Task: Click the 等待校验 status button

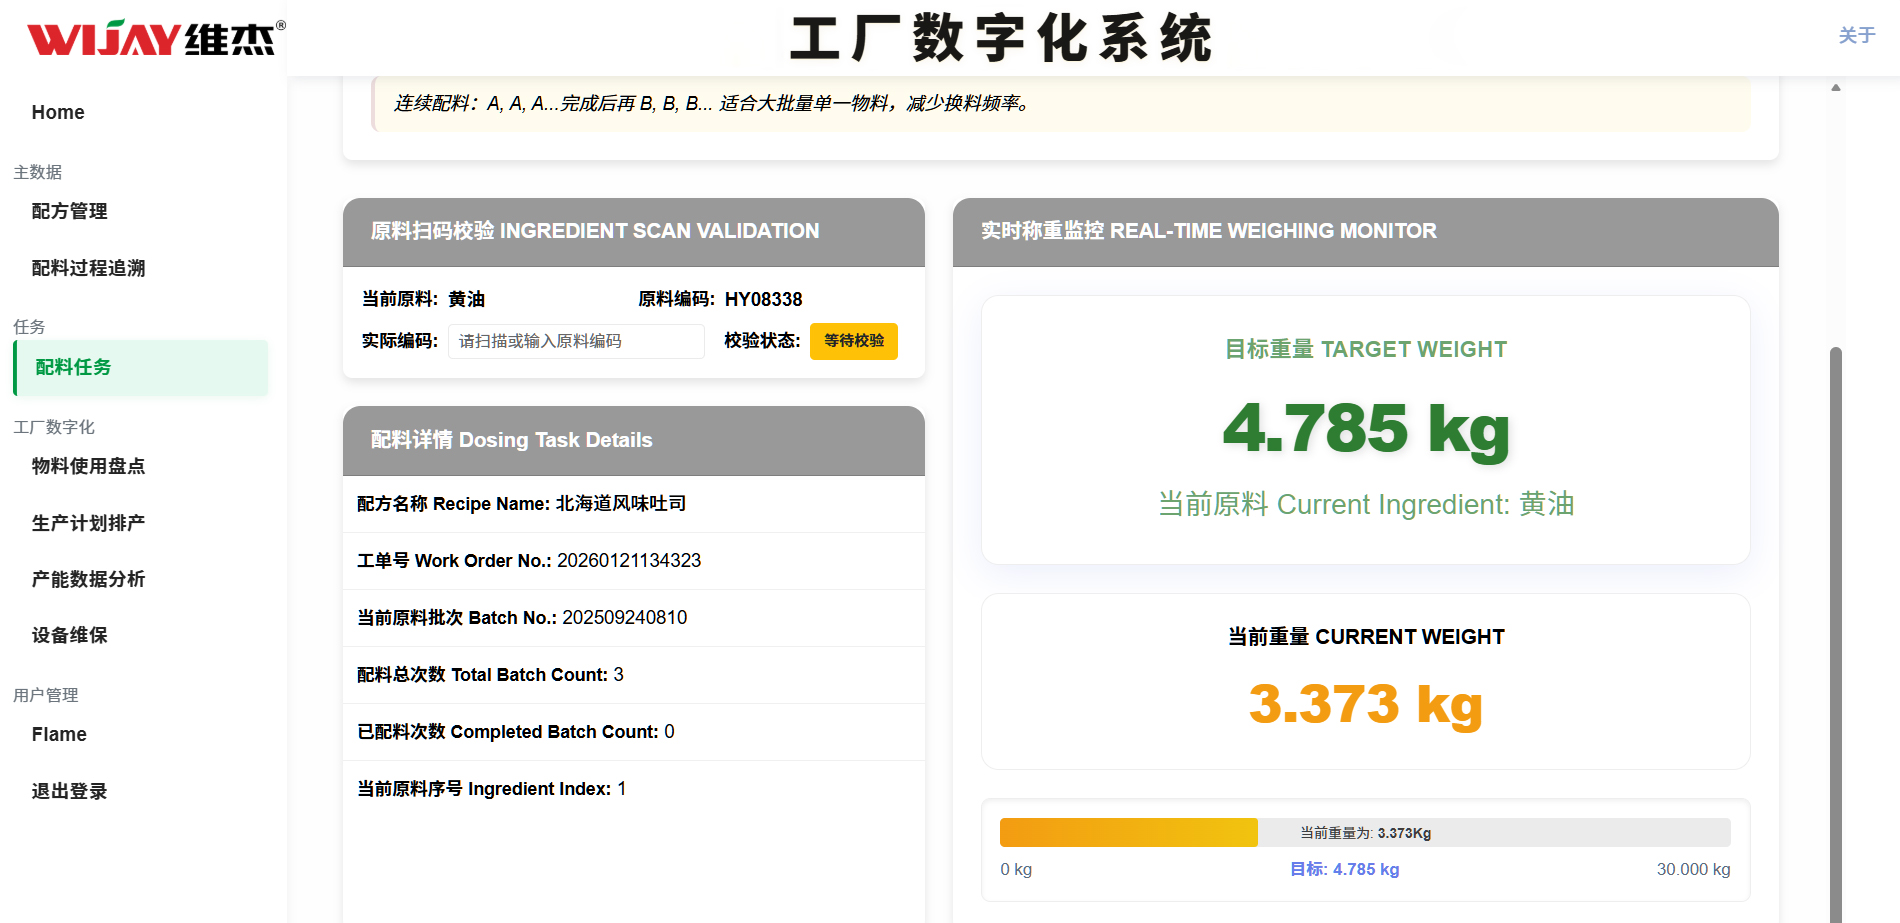Action: coord(853,341)
